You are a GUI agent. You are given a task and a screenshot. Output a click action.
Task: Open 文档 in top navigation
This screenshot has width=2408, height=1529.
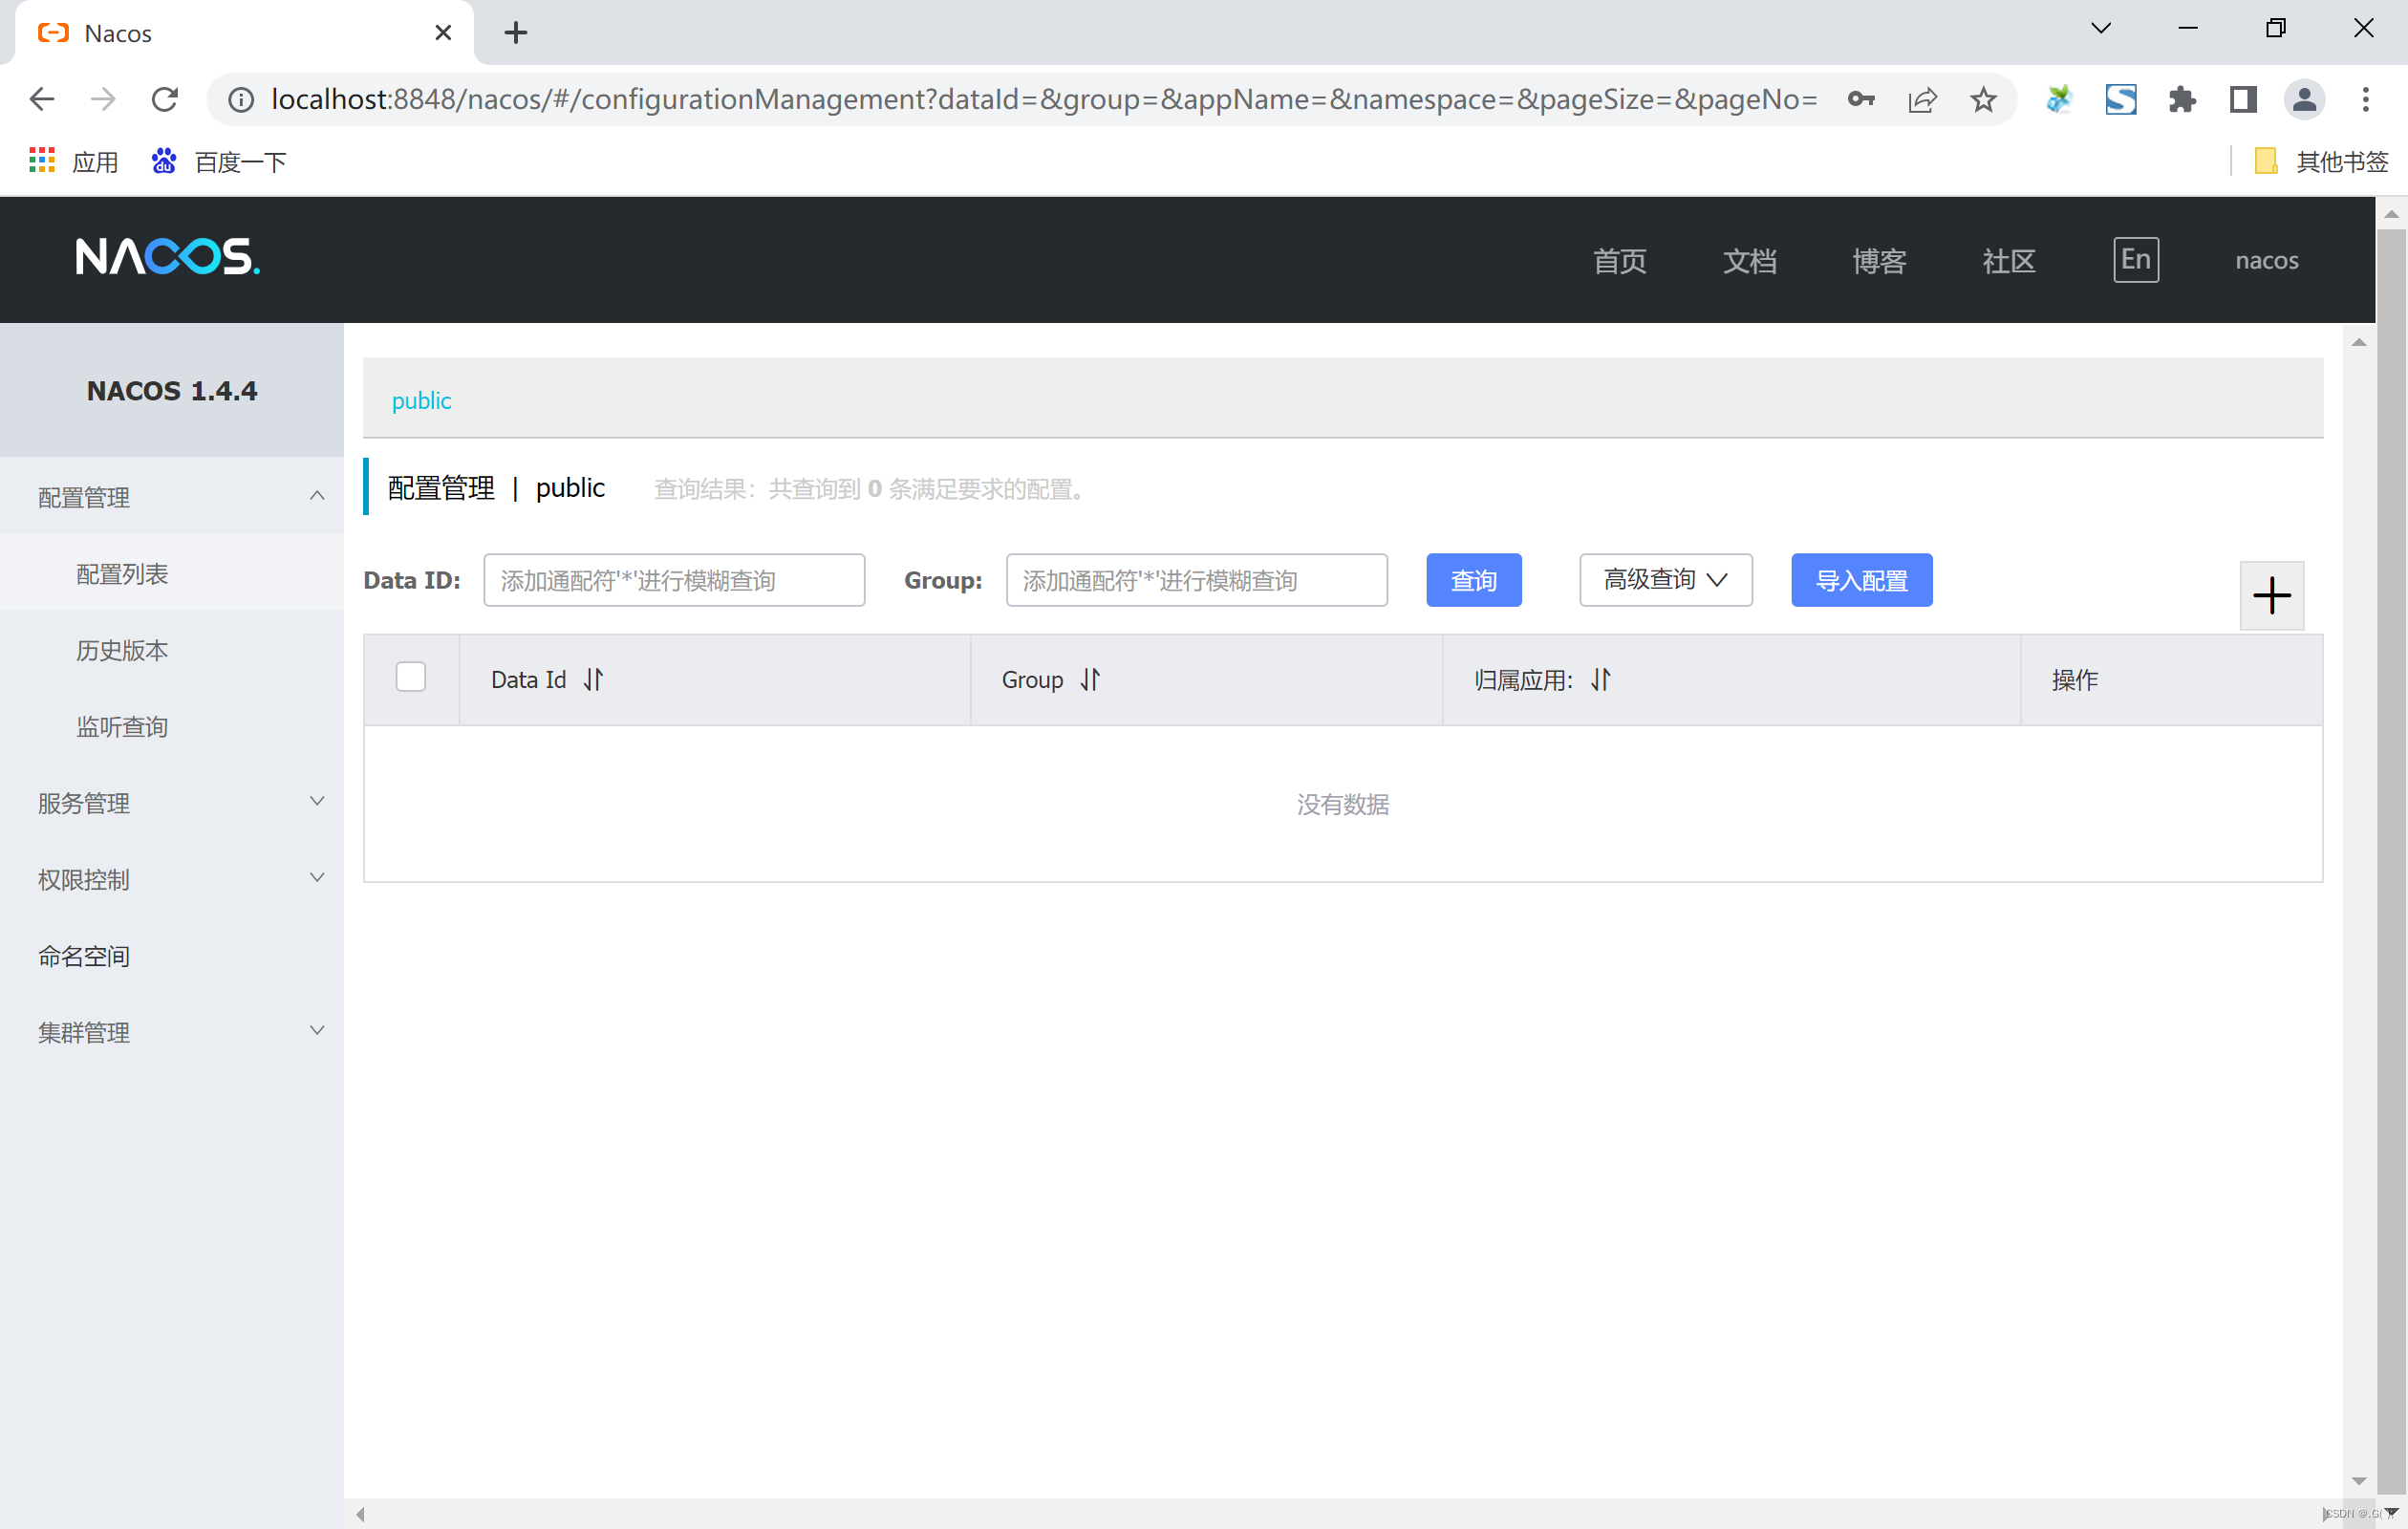point(1749,261)
